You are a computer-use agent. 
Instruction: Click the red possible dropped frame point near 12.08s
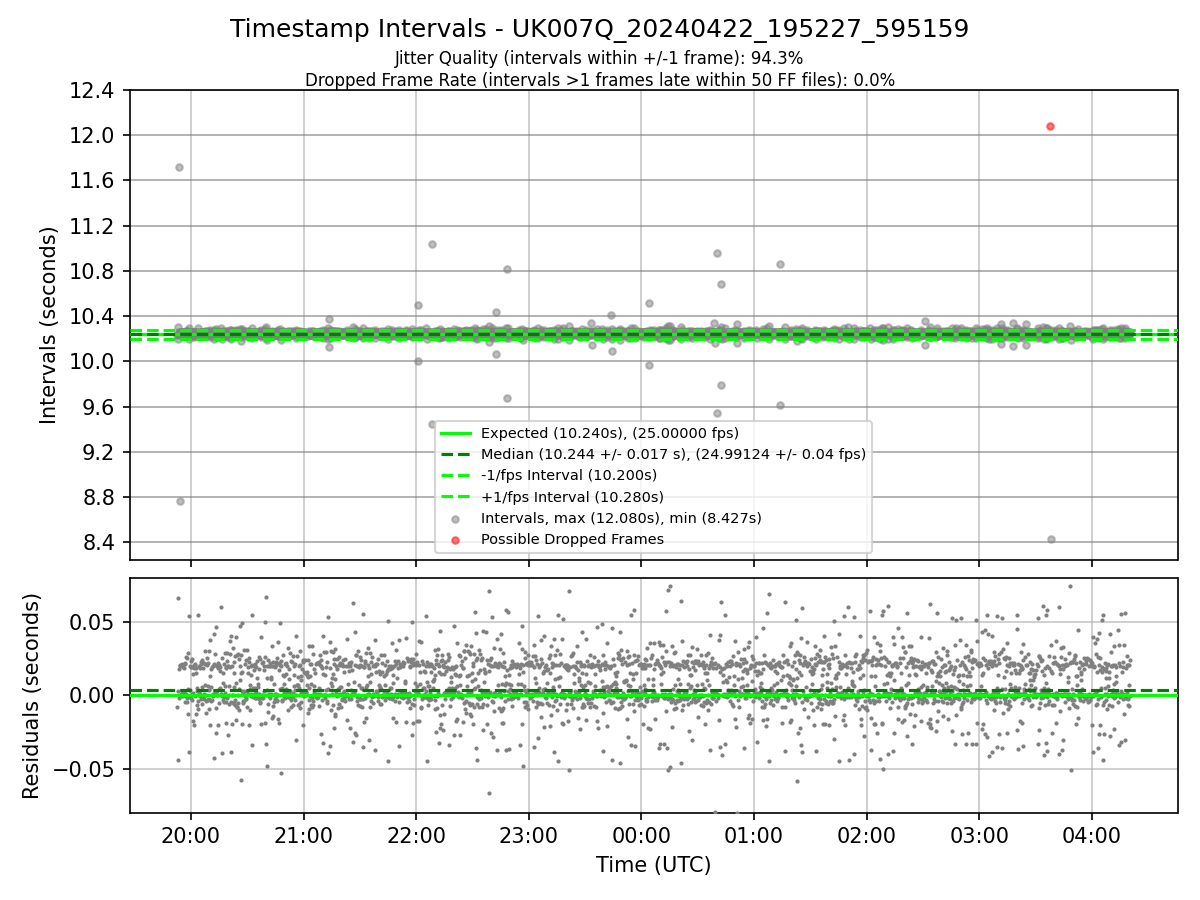point(1050,126)
